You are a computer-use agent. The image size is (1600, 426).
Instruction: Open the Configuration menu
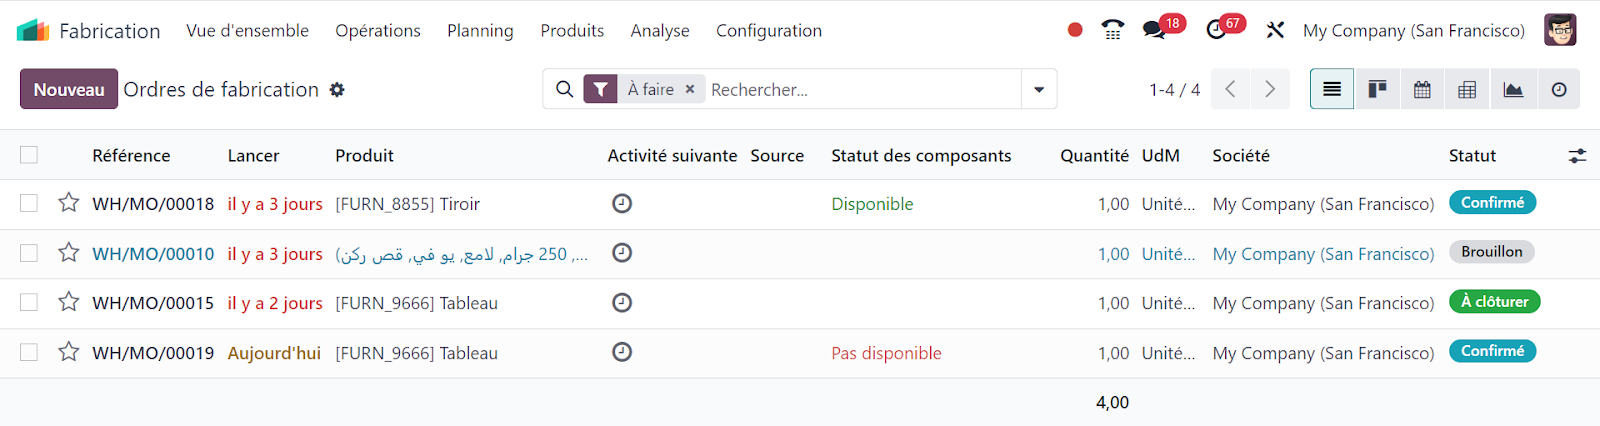(x=768, y=31)
